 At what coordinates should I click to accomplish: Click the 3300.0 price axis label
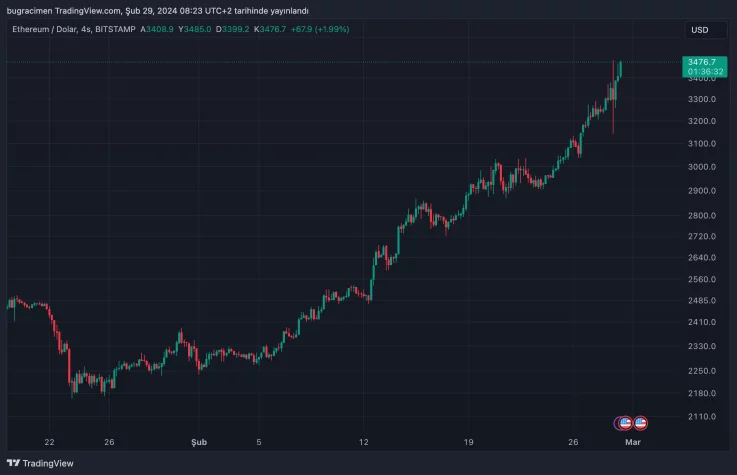coord(702,99)
